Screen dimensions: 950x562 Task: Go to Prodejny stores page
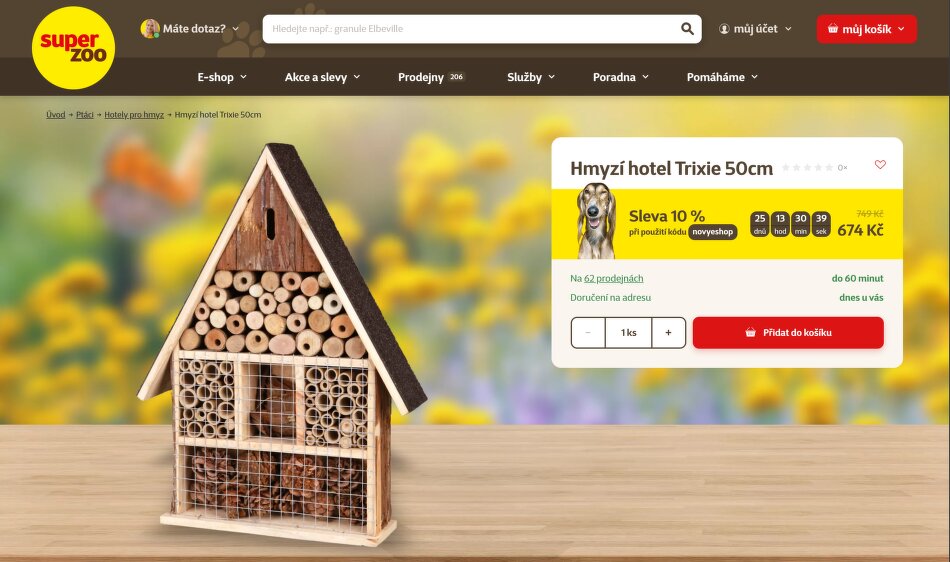pyautogui.click(x=431, y=77)
